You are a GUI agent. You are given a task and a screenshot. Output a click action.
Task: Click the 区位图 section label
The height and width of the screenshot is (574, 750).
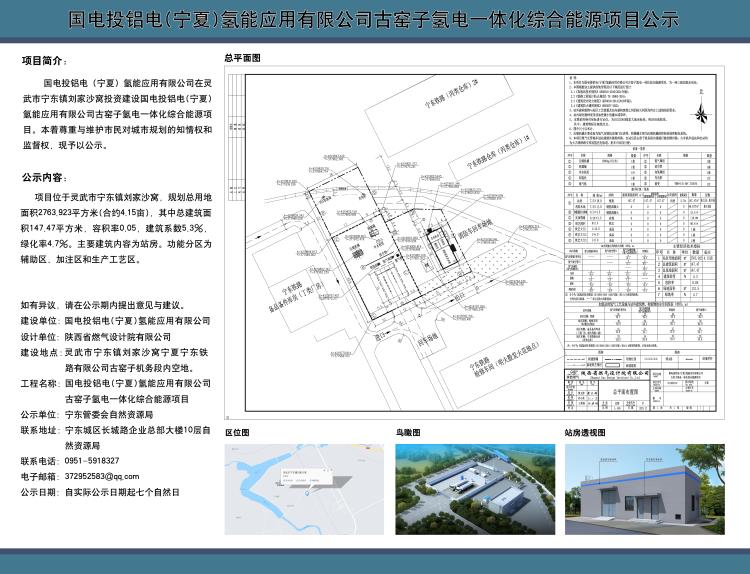[237, 433]
